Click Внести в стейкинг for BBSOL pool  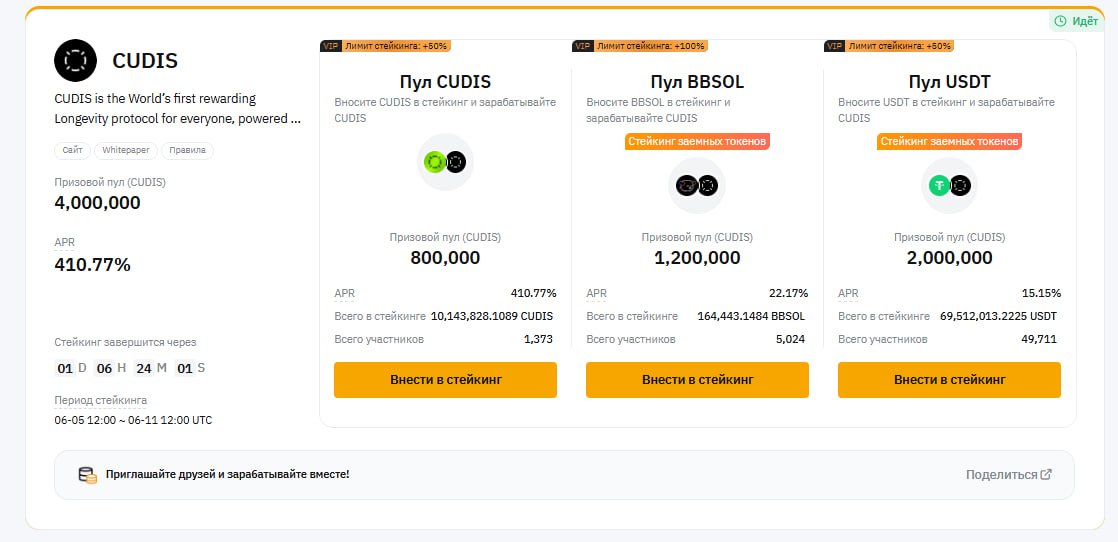pyautogui.click(x=697, y=380)
